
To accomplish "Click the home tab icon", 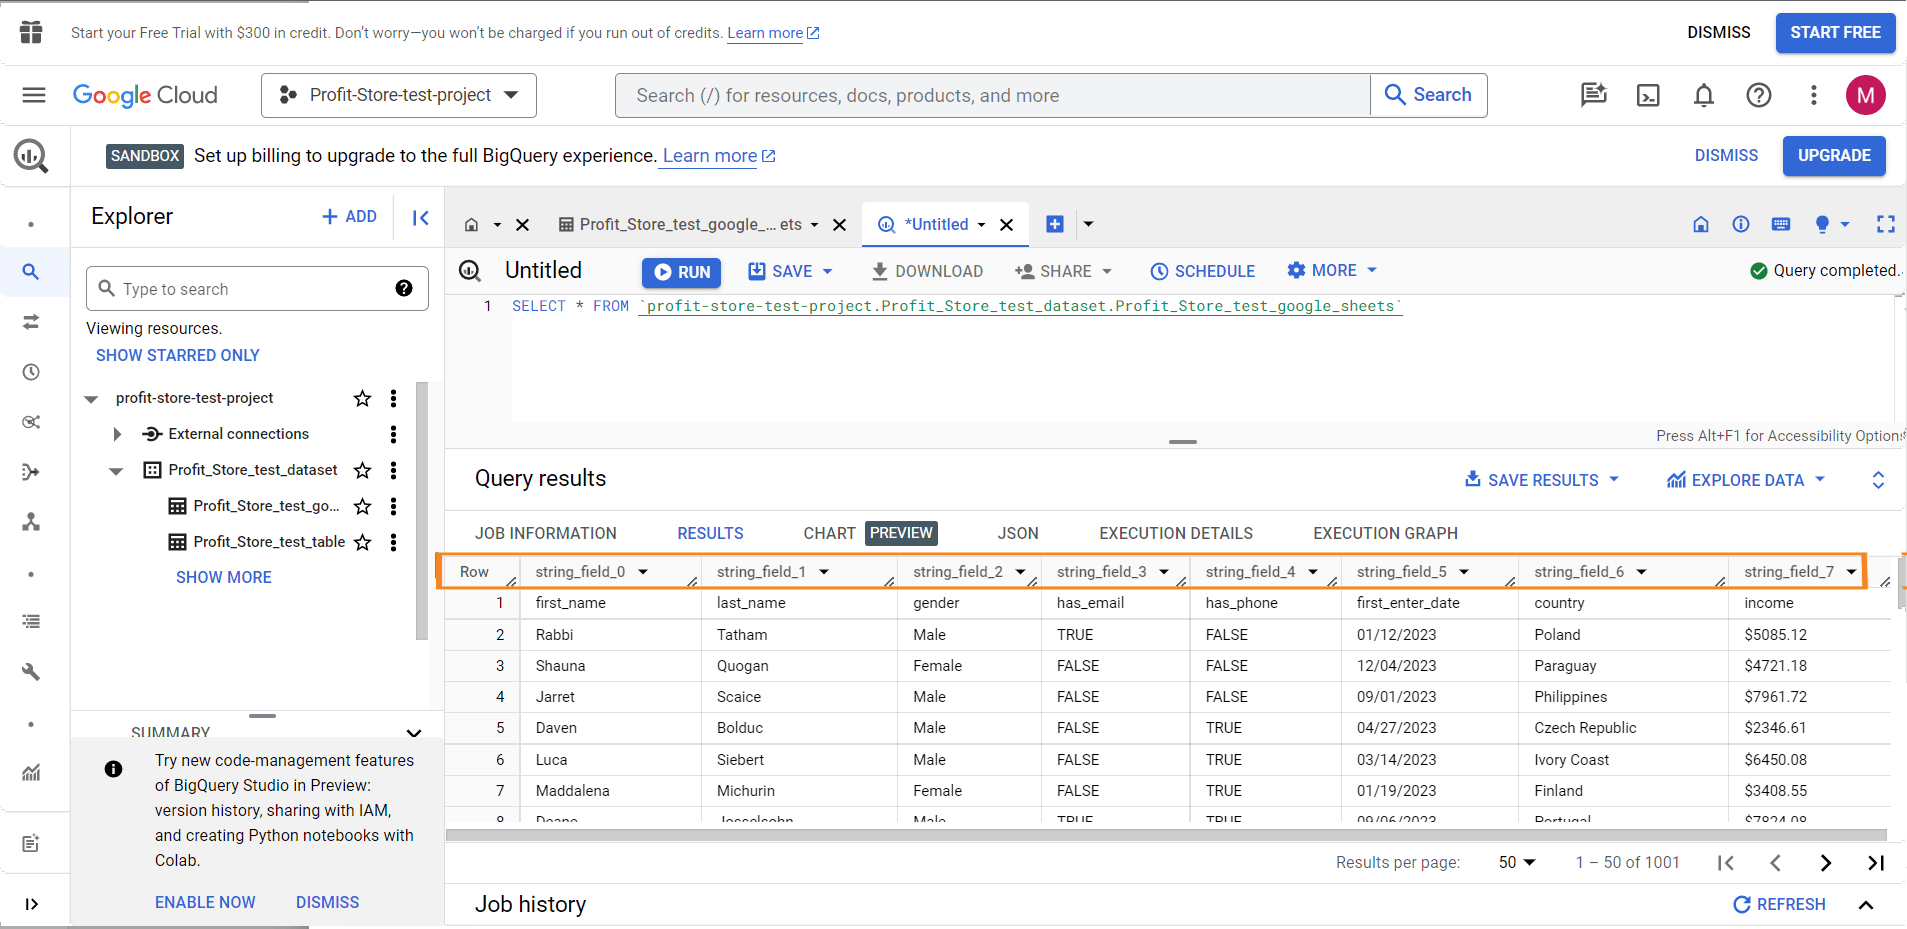I will click(471, 225).
